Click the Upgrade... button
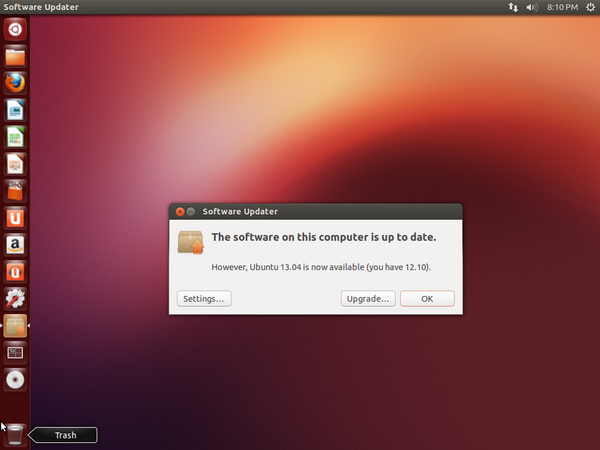Screen dimensions: 600x450 [x=368, y=298]
